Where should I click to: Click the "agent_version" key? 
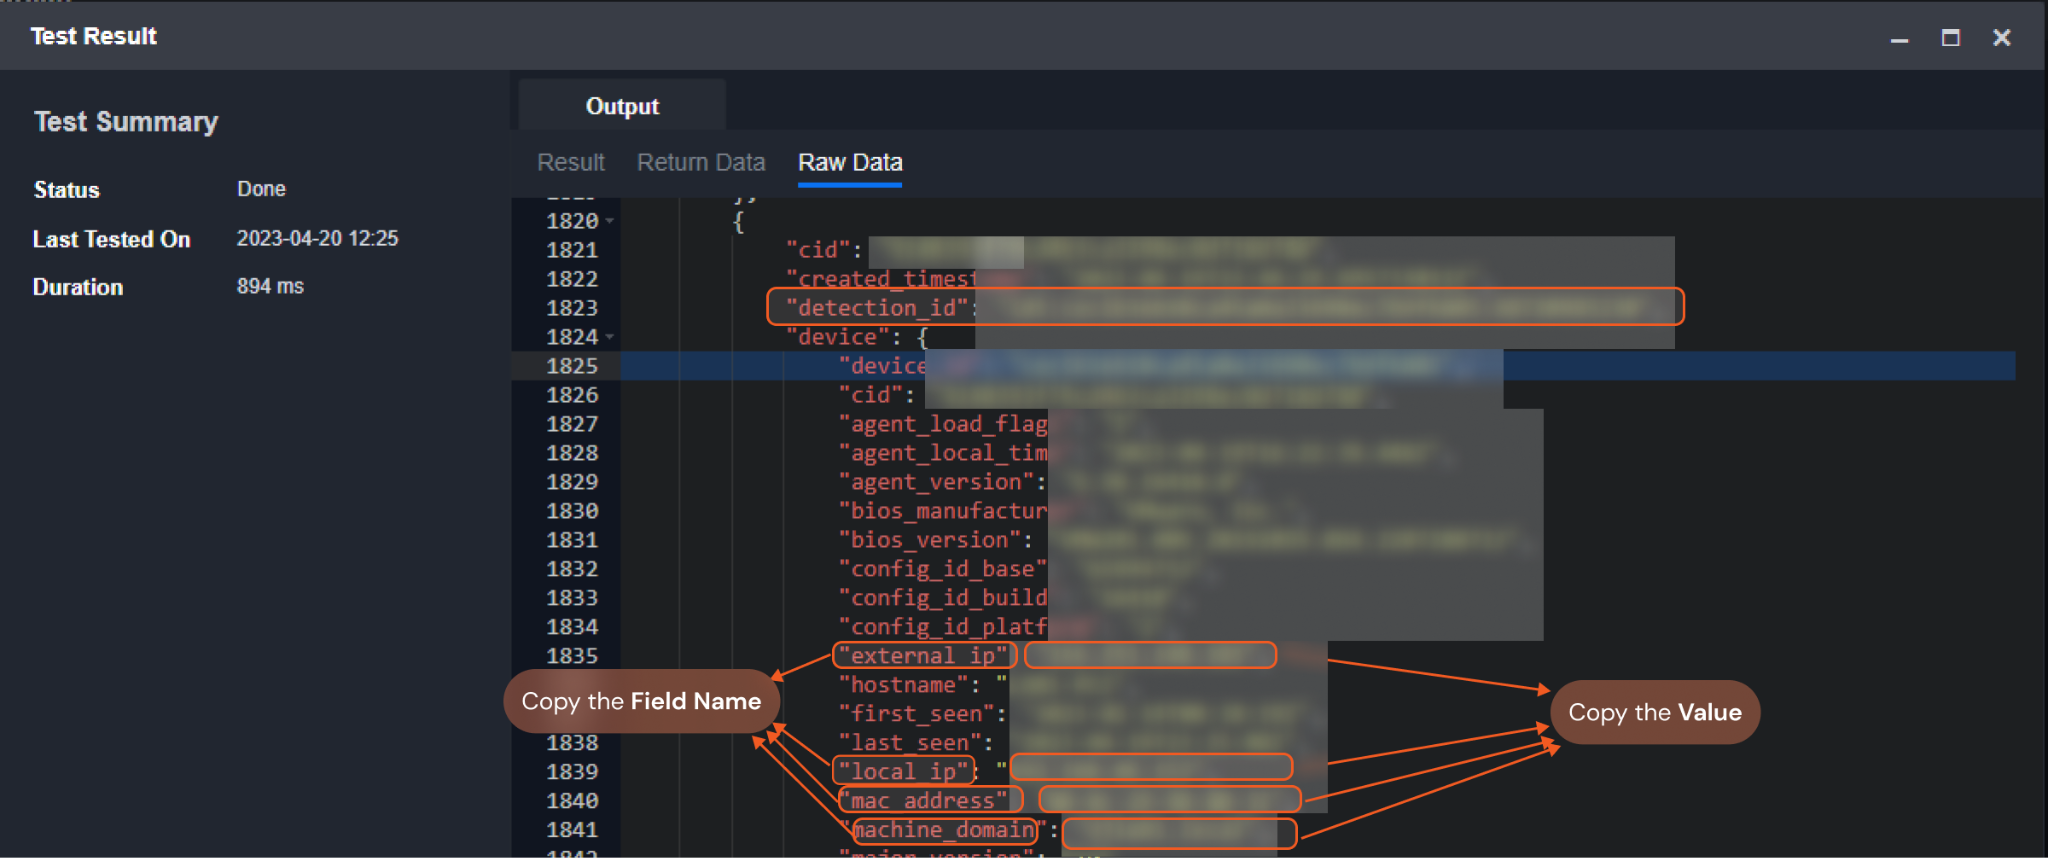tap(937, 482)
